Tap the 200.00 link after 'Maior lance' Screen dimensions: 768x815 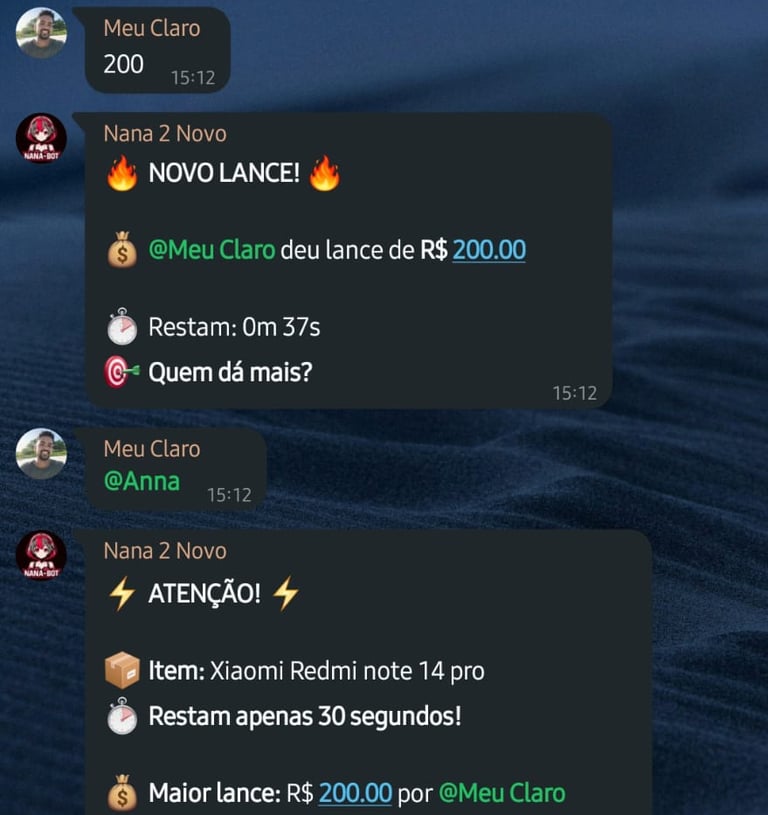pos(355,793)
